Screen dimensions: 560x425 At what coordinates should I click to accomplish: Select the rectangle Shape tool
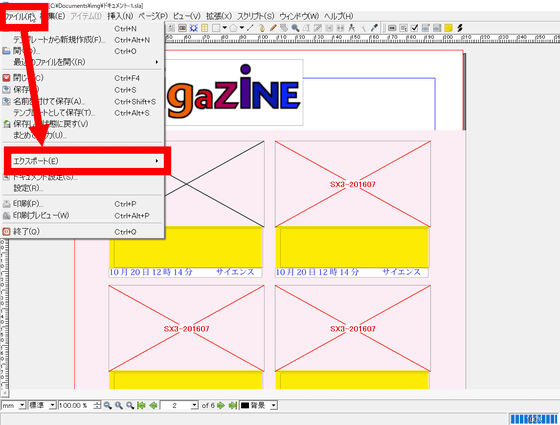216,28
